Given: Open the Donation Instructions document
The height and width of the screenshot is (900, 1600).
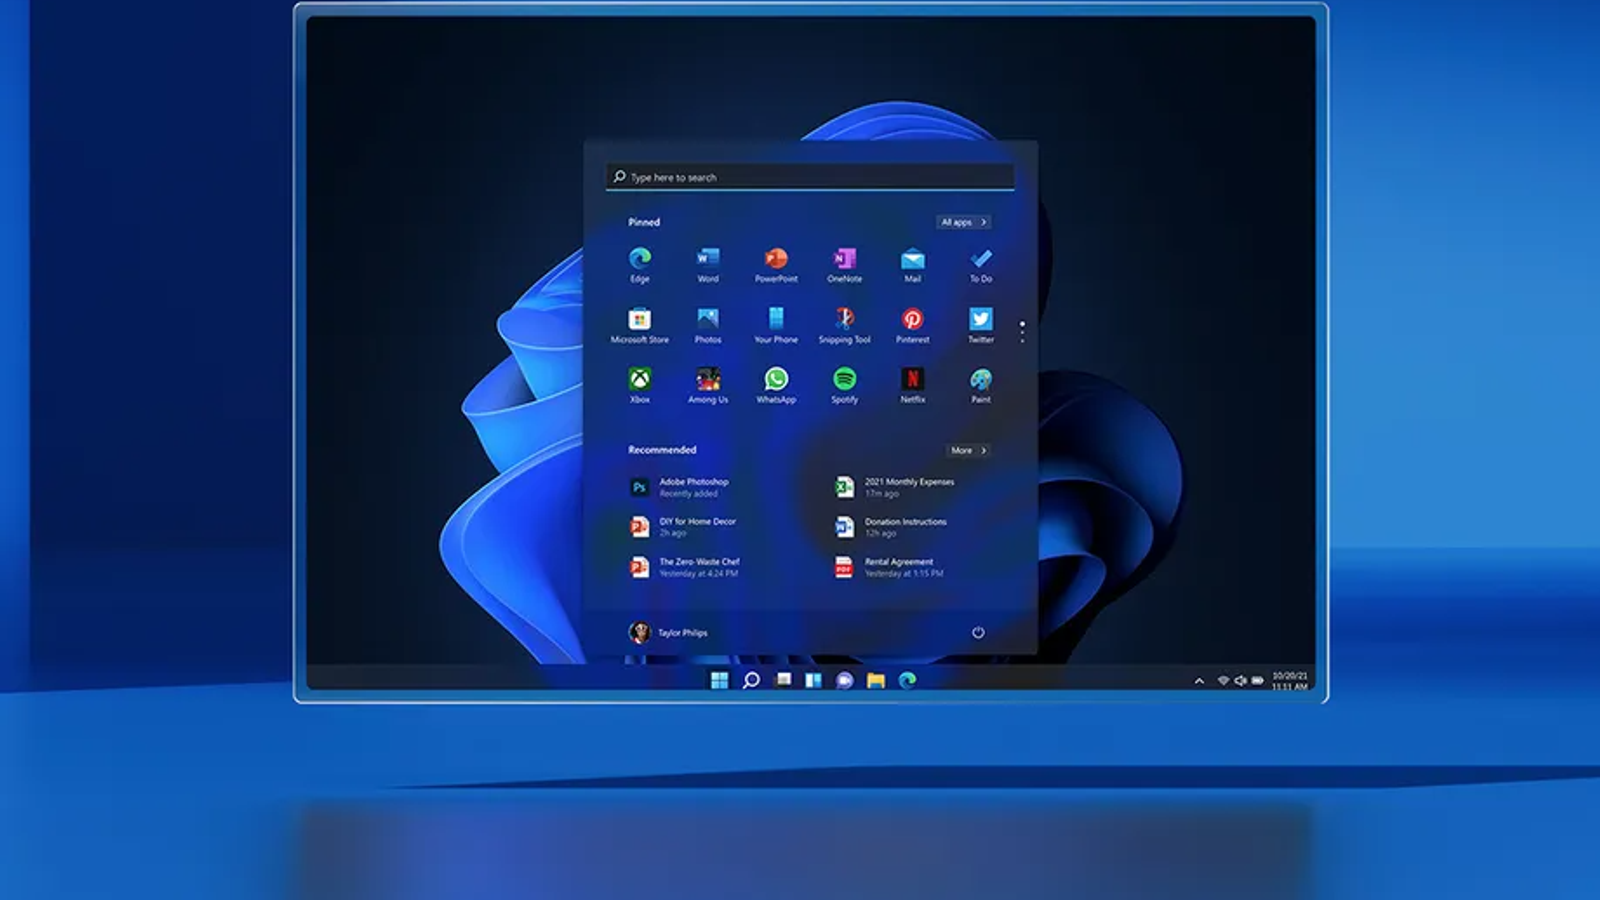Looking at the screenshot, I should click(891, 527).
